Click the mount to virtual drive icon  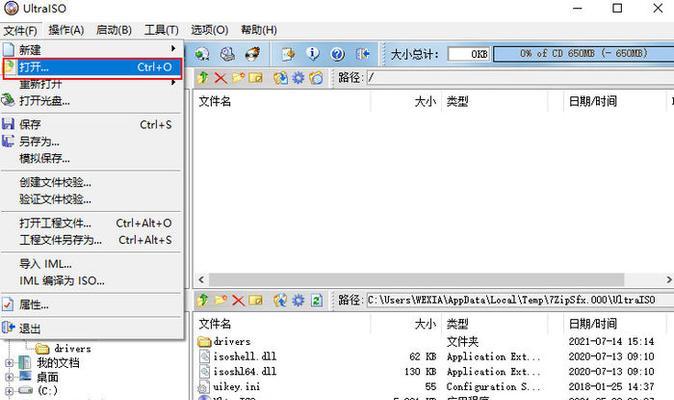[227, 54]
